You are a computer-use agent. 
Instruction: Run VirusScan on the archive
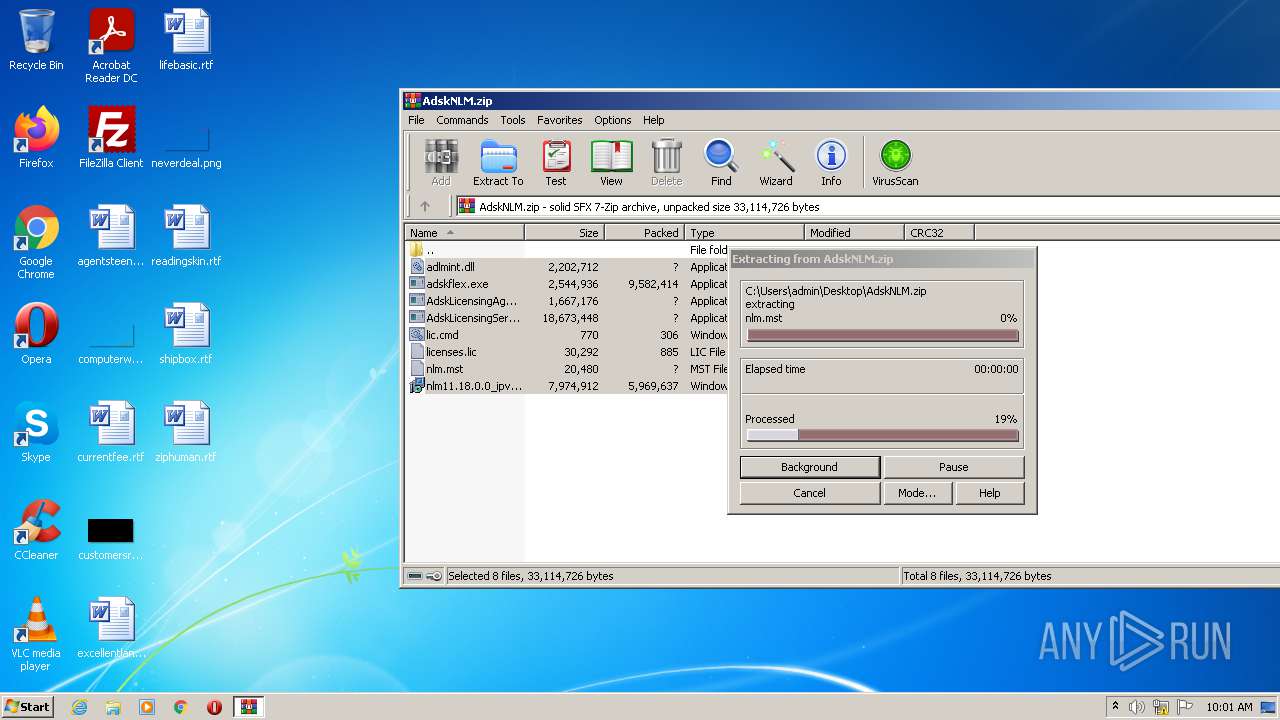[895, 162]
